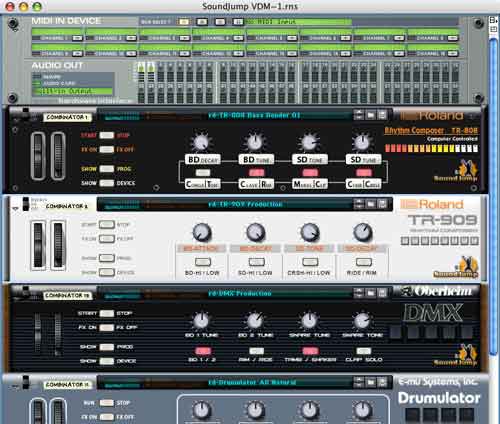Open Channel 1 device dropdown in MIDI In
Image resolution: width=500 pixels, height=424 pixels.
(77, 38)
